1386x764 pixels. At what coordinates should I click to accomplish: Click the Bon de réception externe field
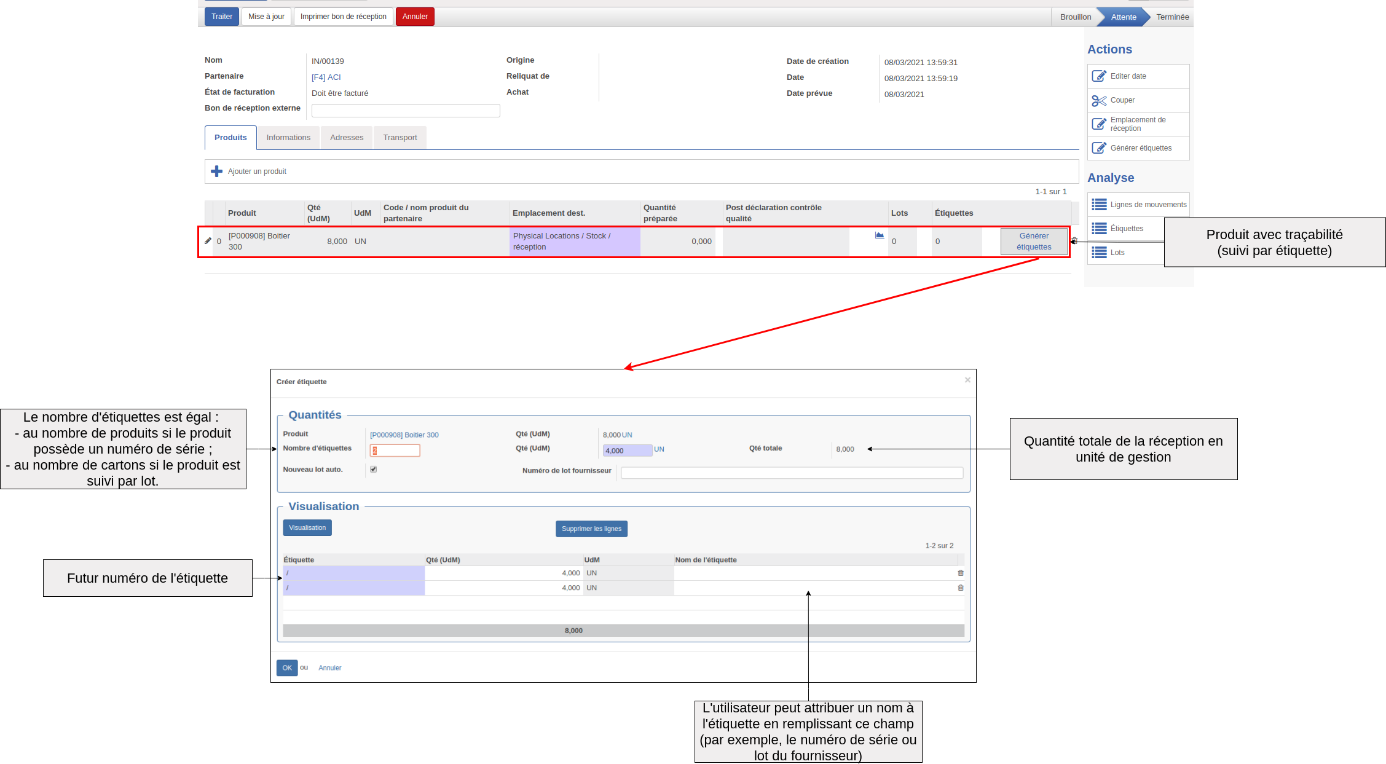pyautogui.click(x=406, y=111)
